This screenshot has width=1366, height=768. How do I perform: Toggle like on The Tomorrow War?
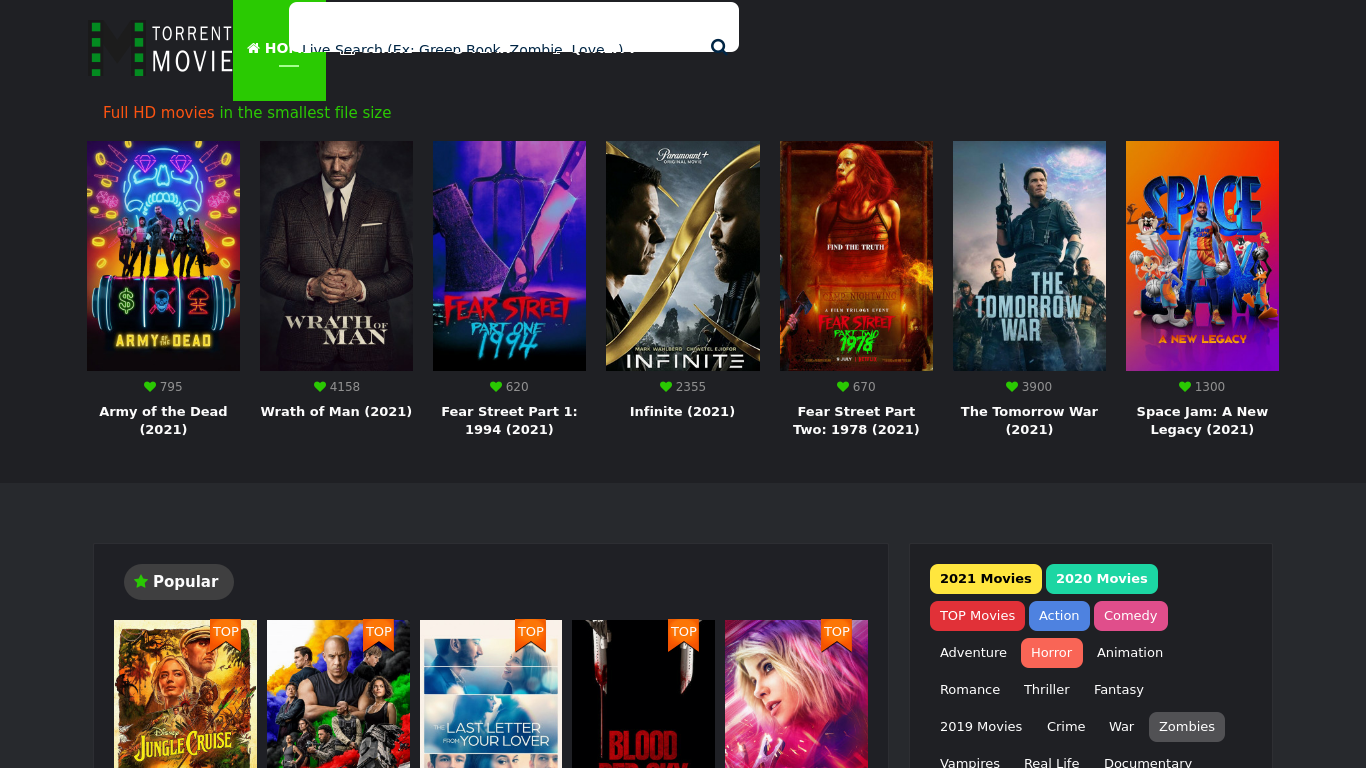coord(1010,387)
